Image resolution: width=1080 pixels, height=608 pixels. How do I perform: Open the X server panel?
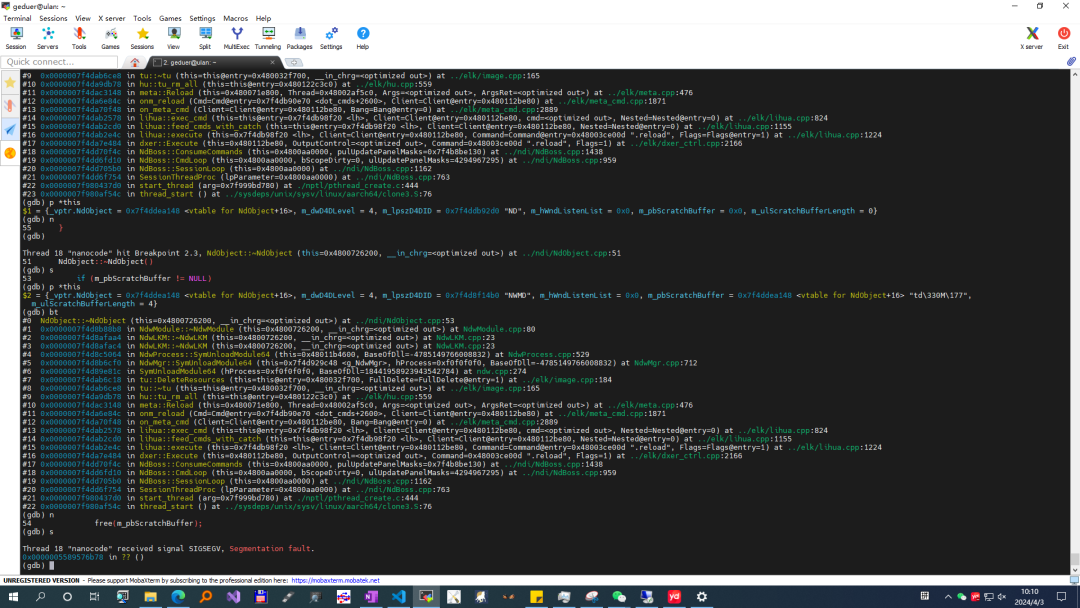click(x=1031, y=38)
